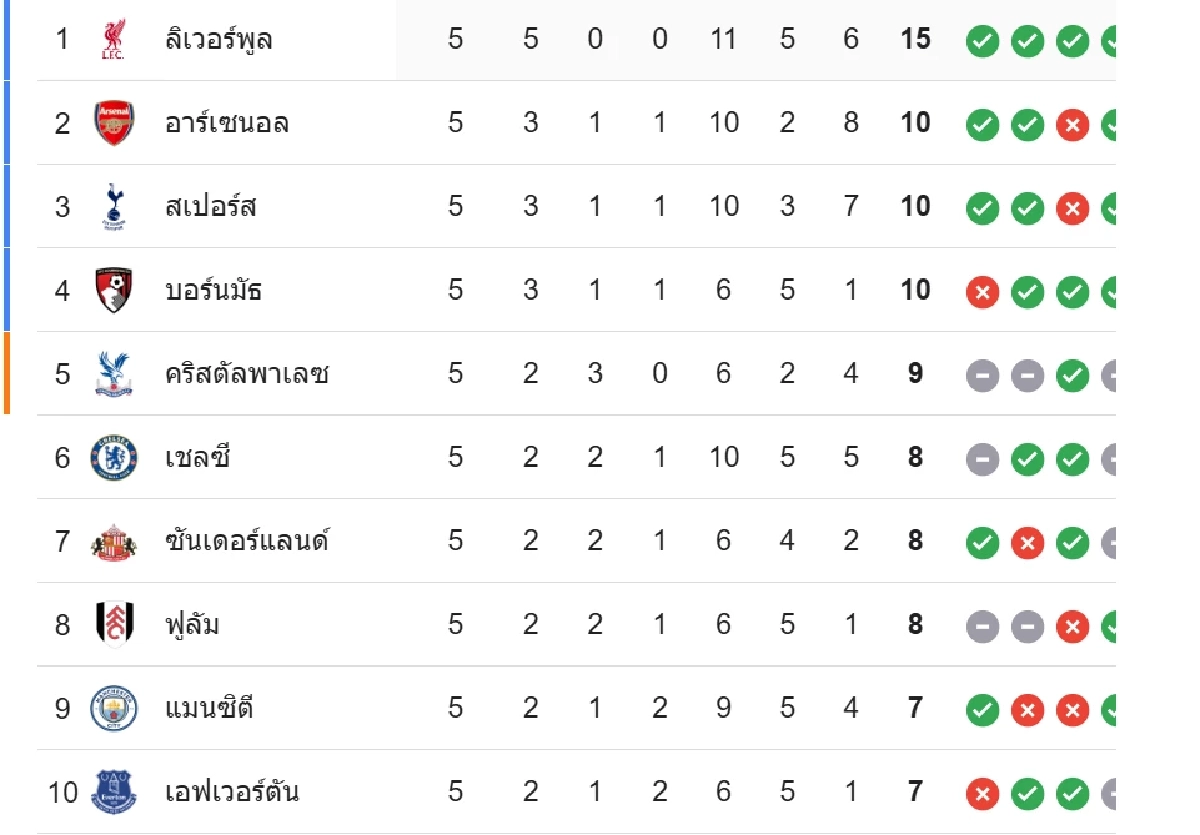Click Sunderland's red loss form indicator

coord(1027,543)
